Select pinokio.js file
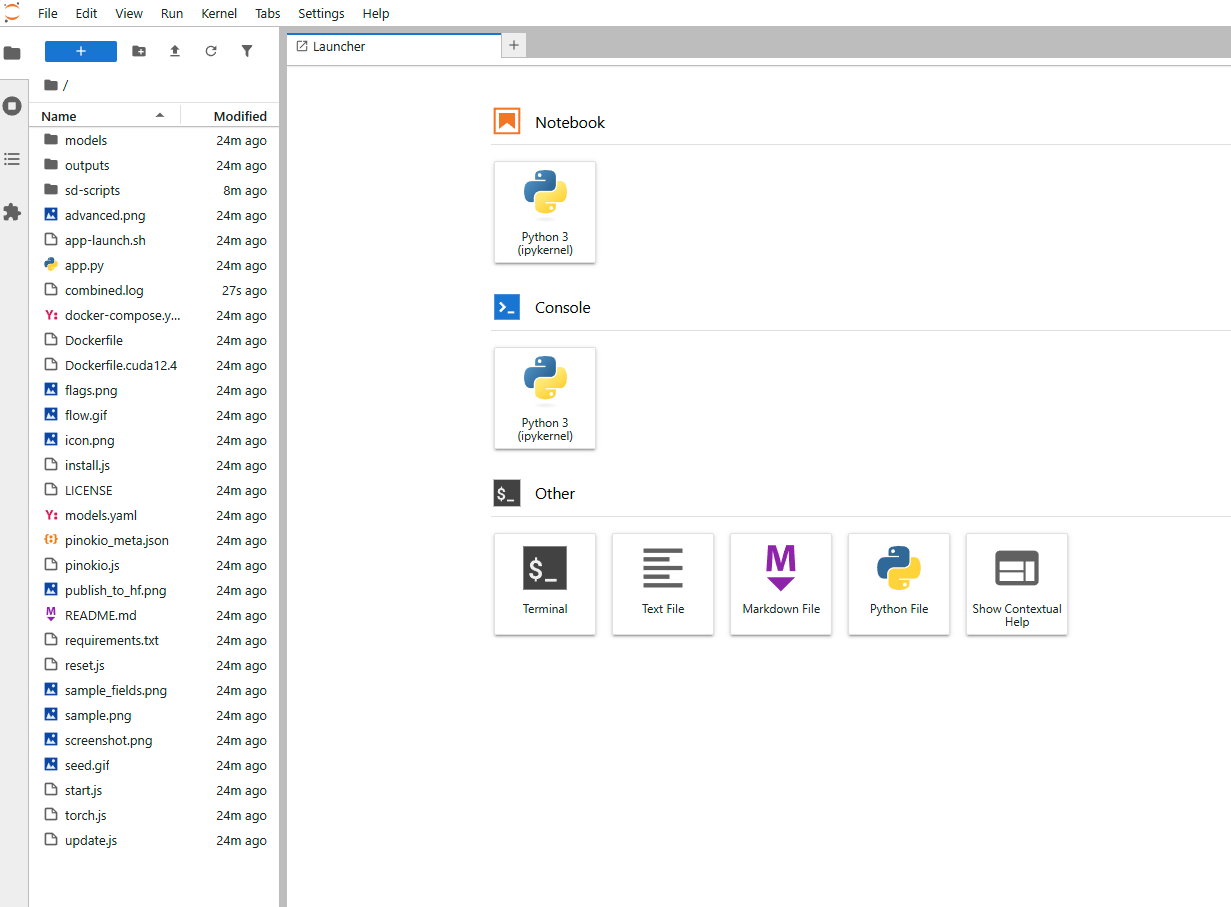This screenshot has height=907, width=1231. 154,565
